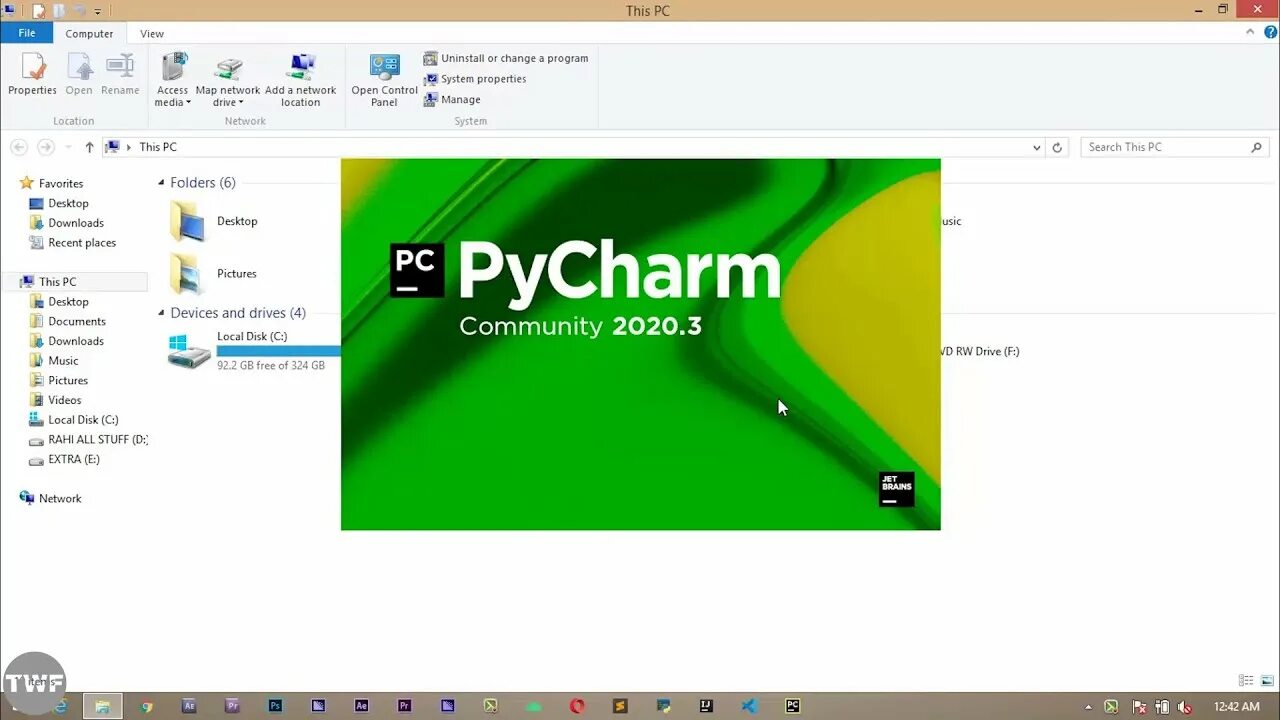
Task: Collapse the Folders (6) group
Action: click(x=161, y=183)
